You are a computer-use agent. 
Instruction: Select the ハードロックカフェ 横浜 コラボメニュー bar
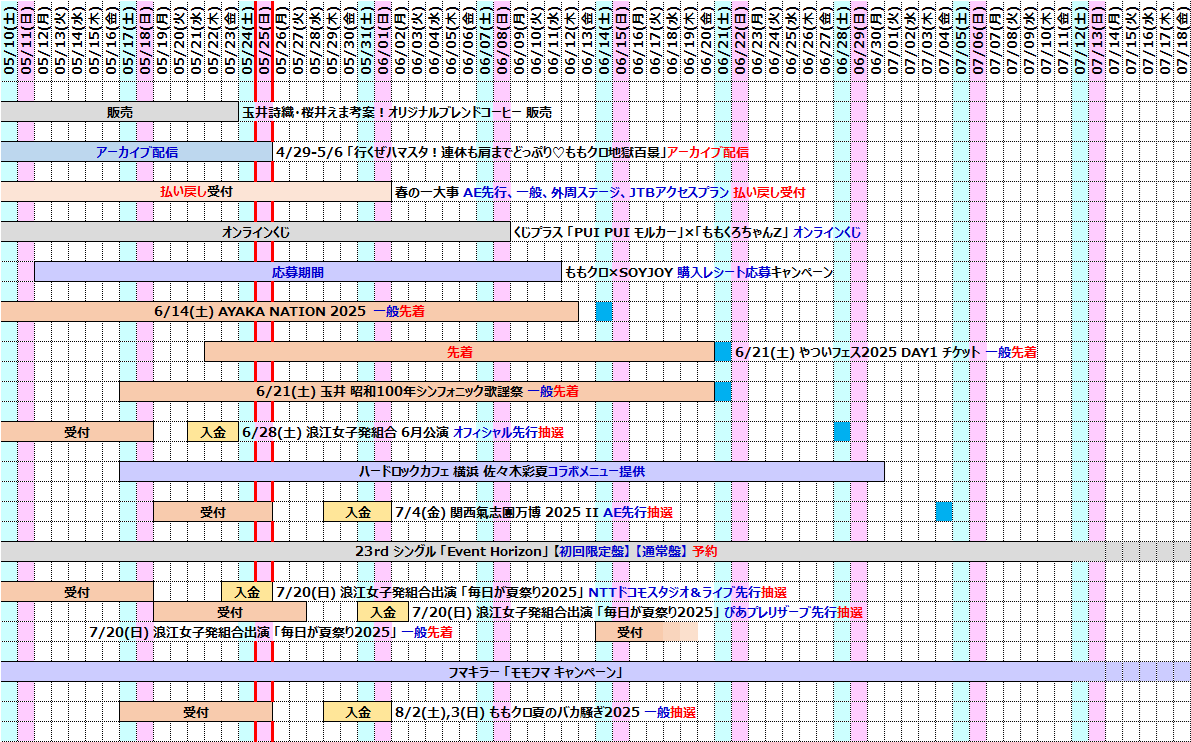(501, 472)
